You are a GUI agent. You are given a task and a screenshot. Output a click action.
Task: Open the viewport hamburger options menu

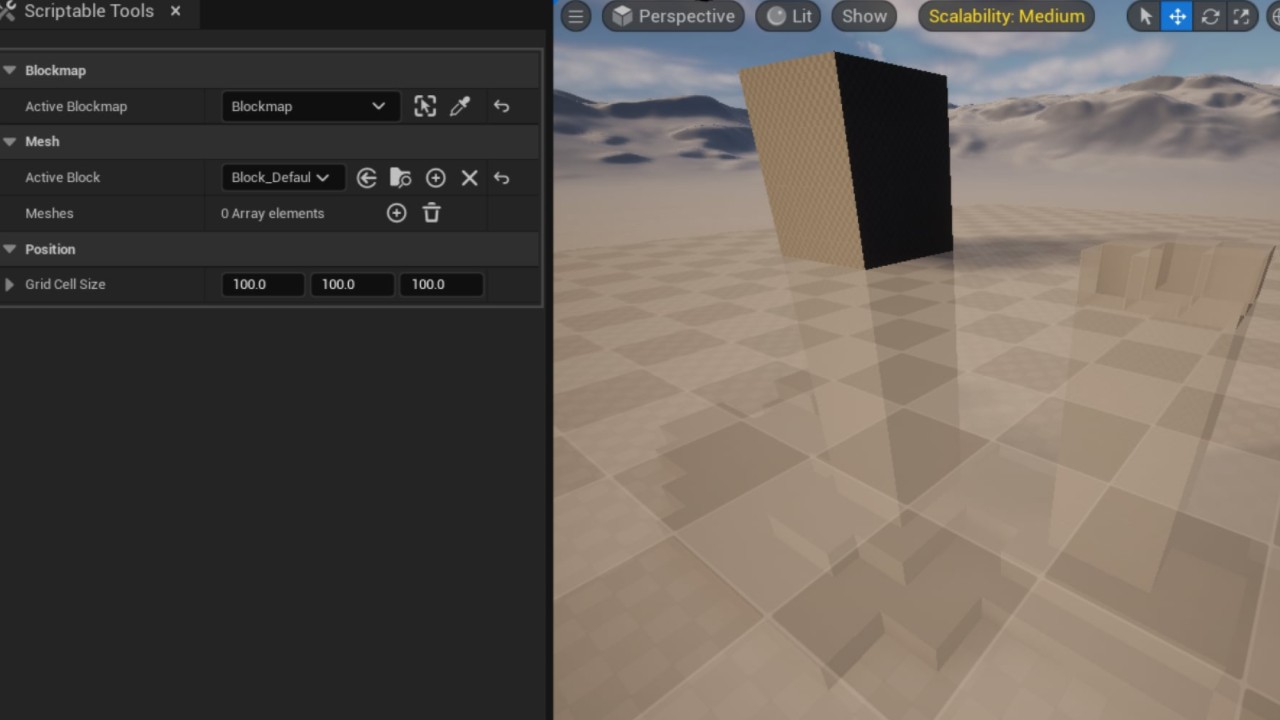click(575, 16)
